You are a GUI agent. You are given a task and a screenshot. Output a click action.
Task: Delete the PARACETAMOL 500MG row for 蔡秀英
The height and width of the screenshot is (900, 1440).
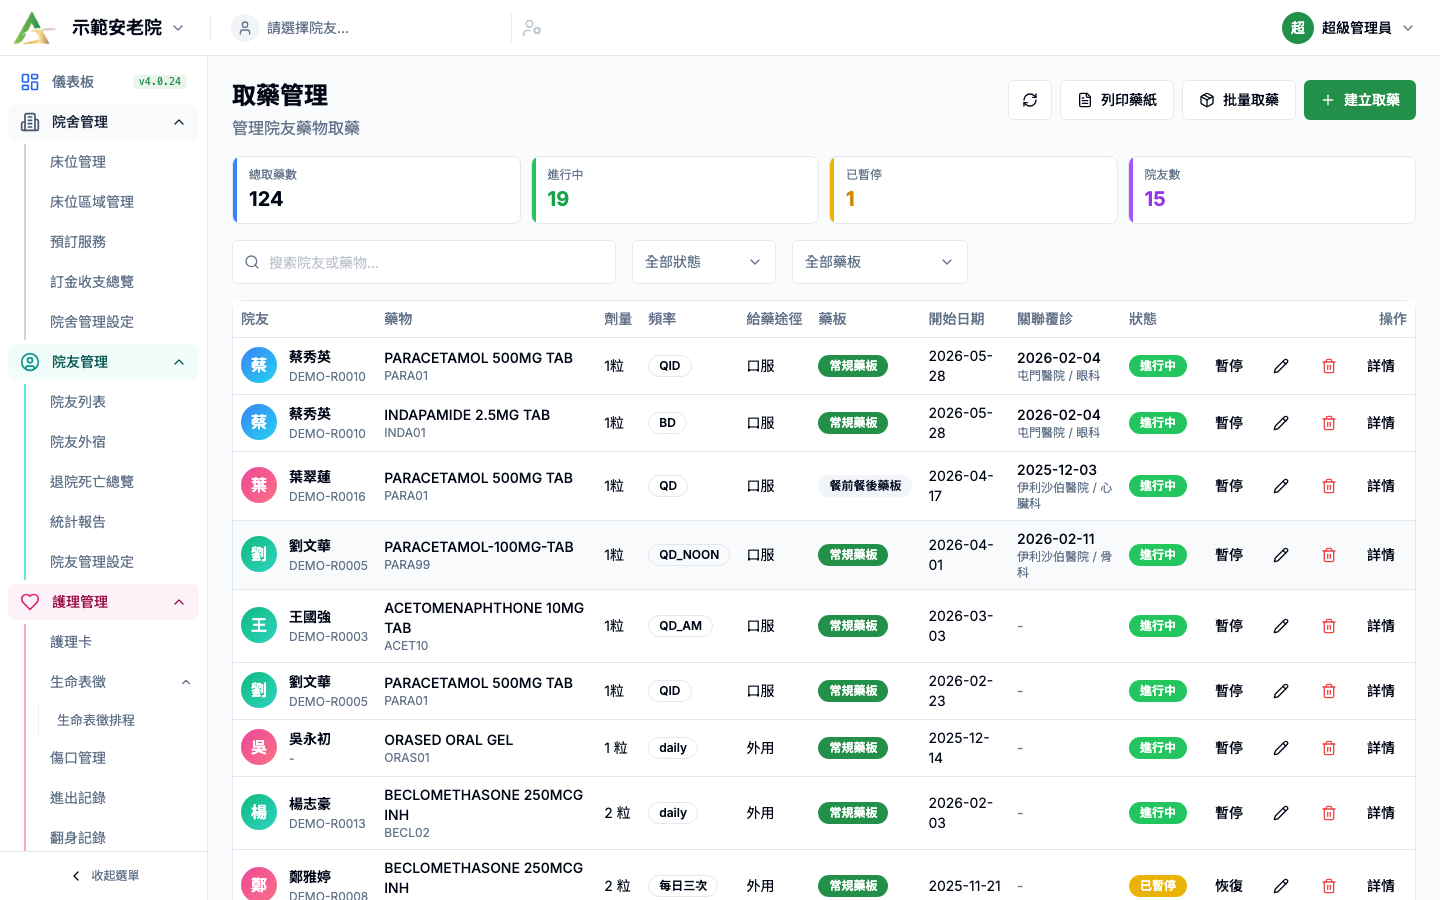click(x=1329, y=366)
